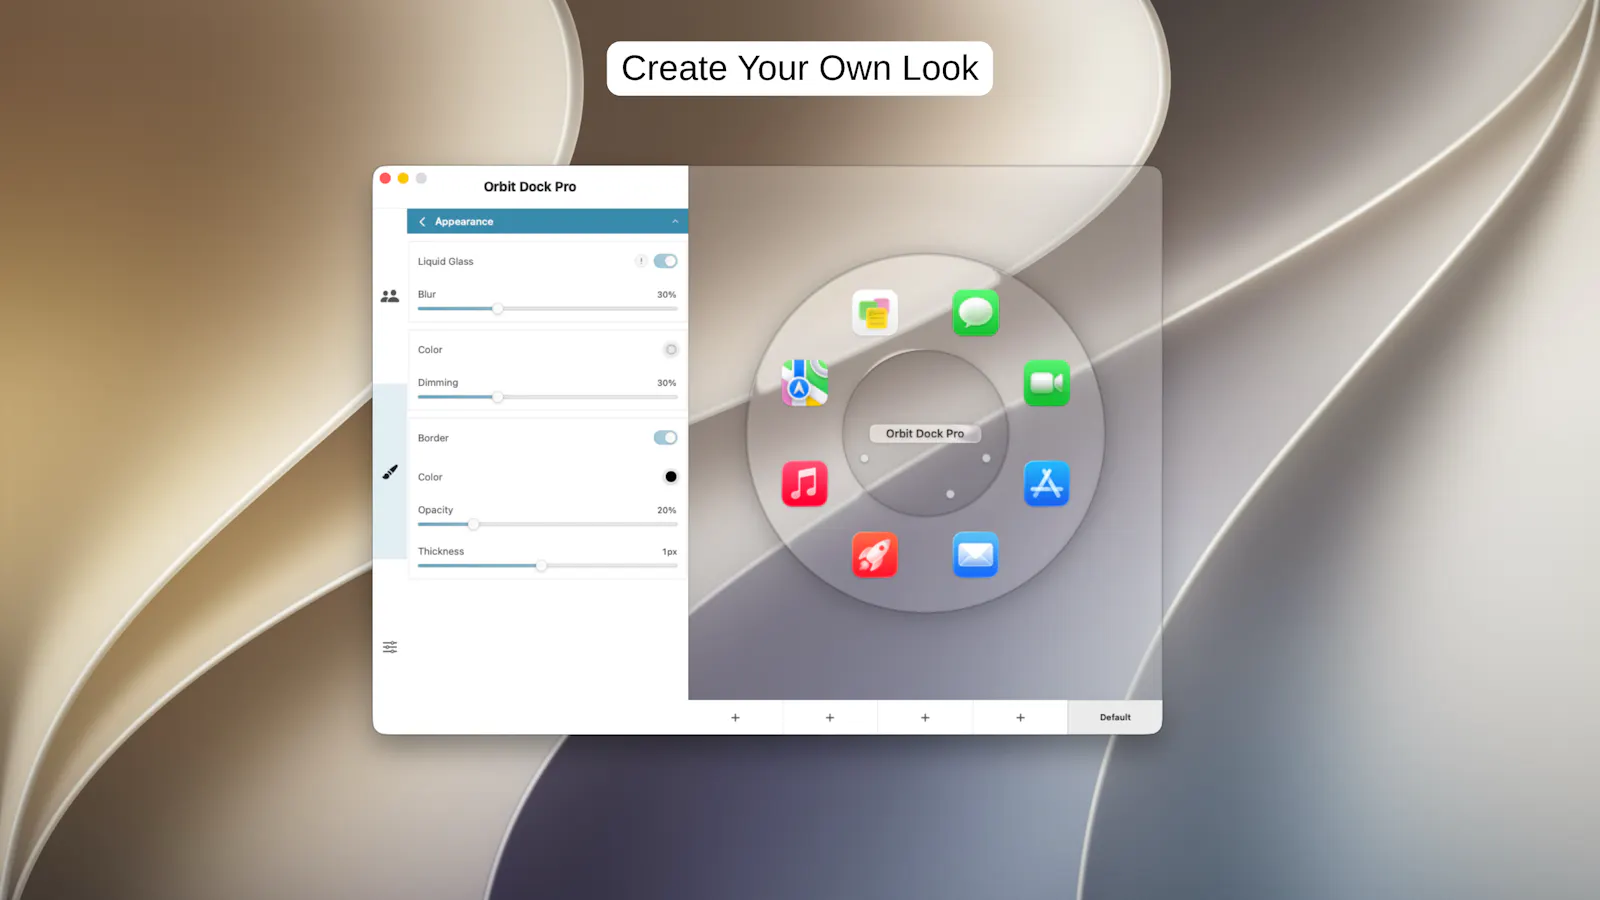Viewport: 1600px width, 900px height.
Task: Click the Blur 30% value
Action: 666,295
